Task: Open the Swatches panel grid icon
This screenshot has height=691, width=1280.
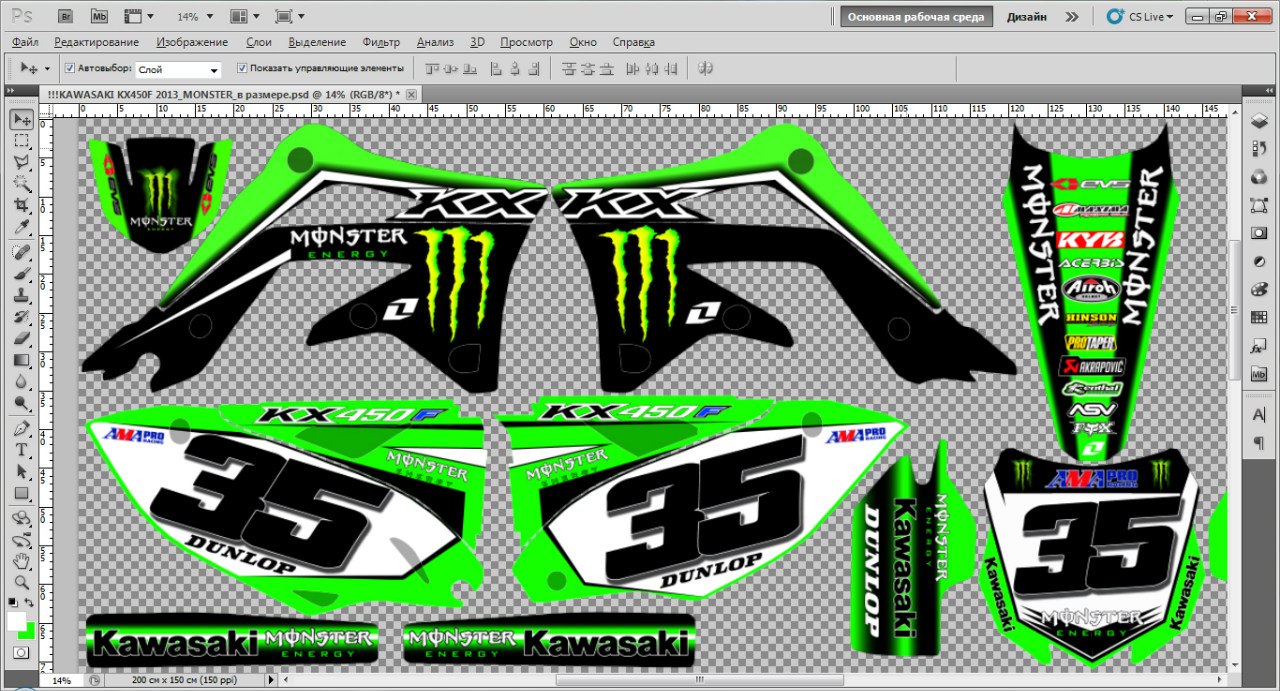Action: (1259, 317)
